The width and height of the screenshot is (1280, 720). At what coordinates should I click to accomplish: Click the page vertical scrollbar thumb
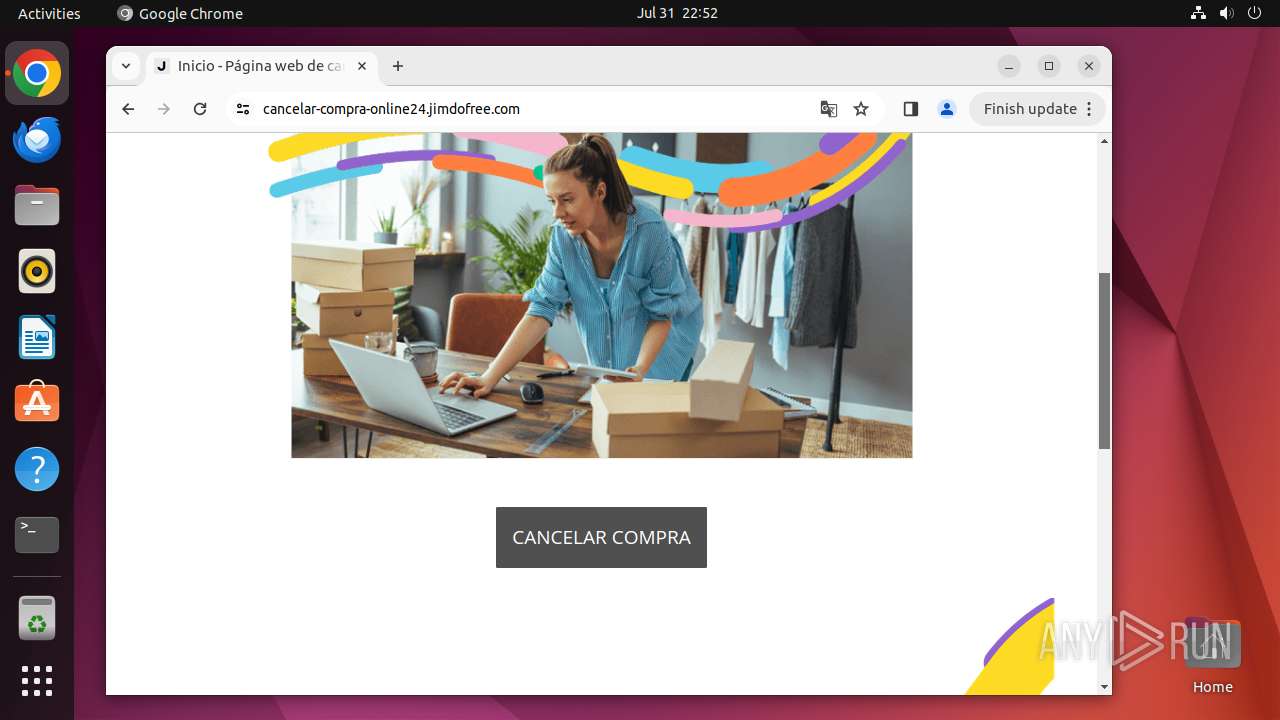click(1105, 360)
